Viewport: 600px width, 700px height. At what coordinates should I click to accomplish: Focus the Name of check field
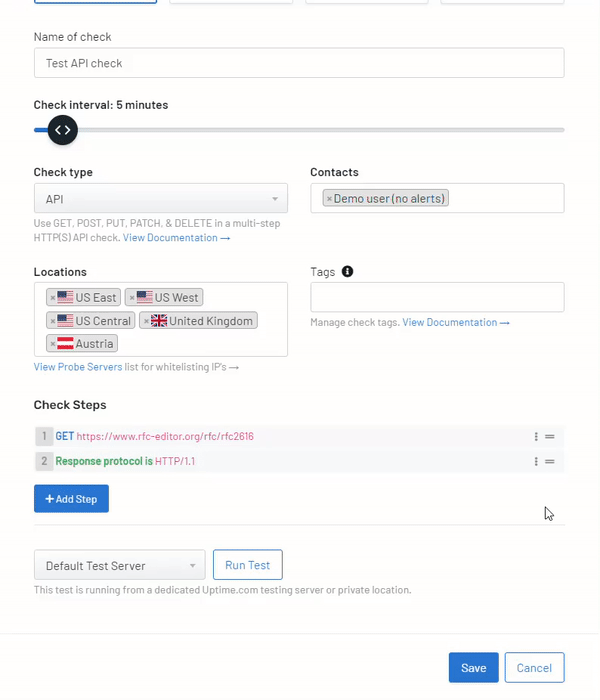pos(299,63)
